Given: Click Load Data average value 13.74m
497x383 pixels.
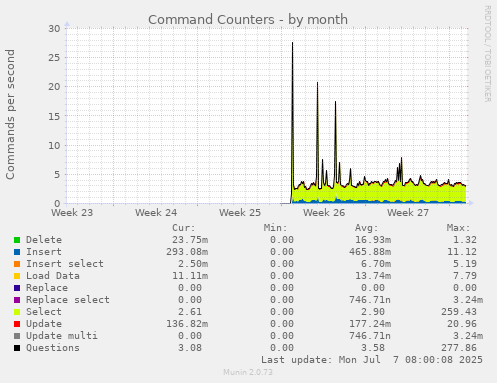Looking at the screenshot, I should point(373,276).
